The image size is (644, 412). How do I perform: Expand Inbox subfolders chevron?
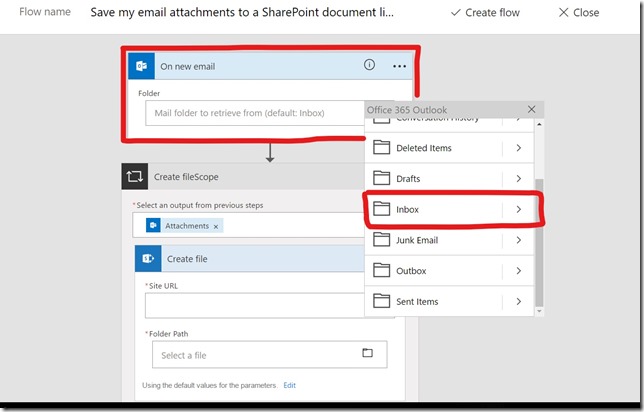[519, 209]
